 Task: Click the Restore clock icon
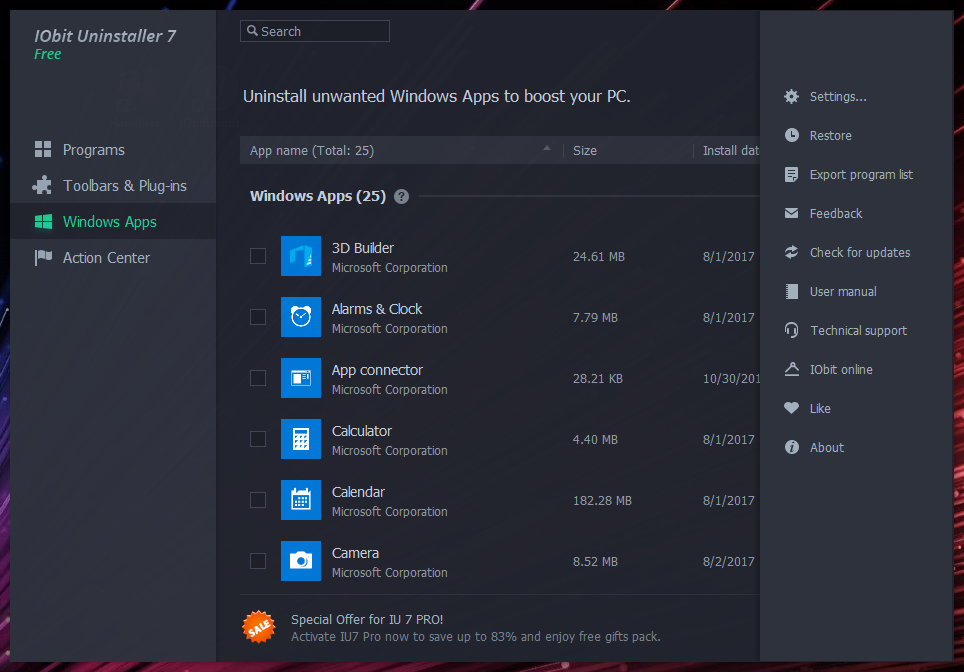pyautogui.click(x=791, y=135)
